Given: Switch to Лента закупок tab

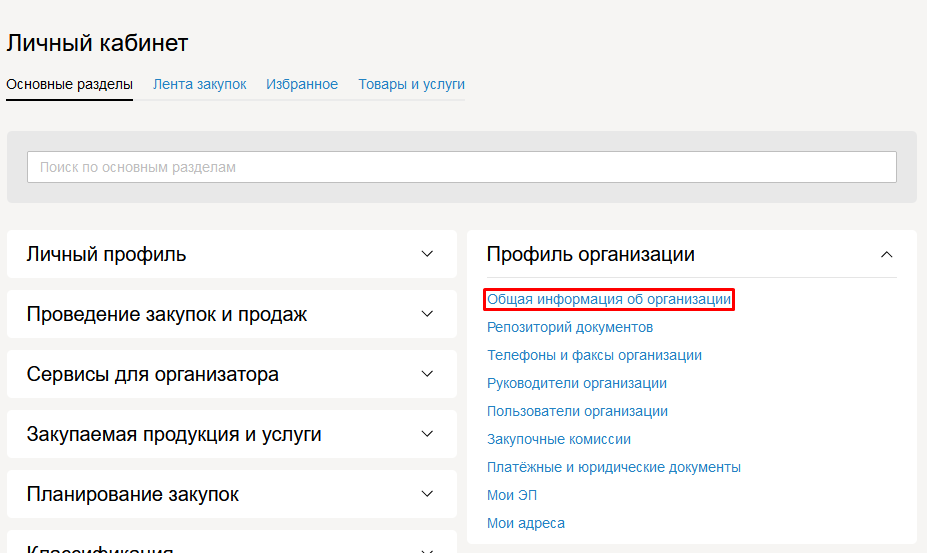Looking at the screenshot, I should pyautogui.click(x=199, y=85).
